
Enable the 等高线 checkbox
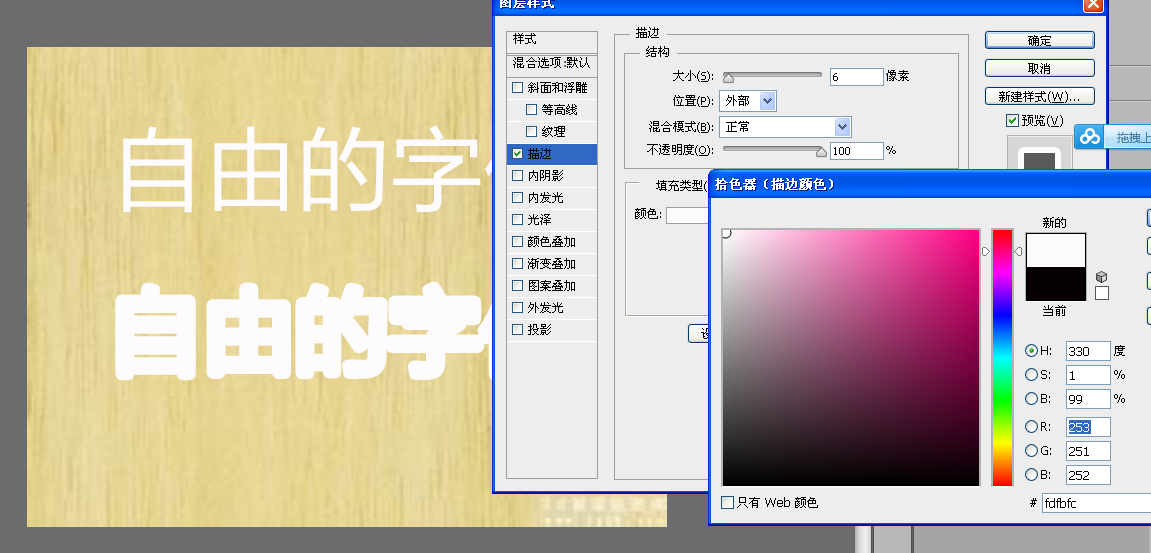tap(532, 109)
